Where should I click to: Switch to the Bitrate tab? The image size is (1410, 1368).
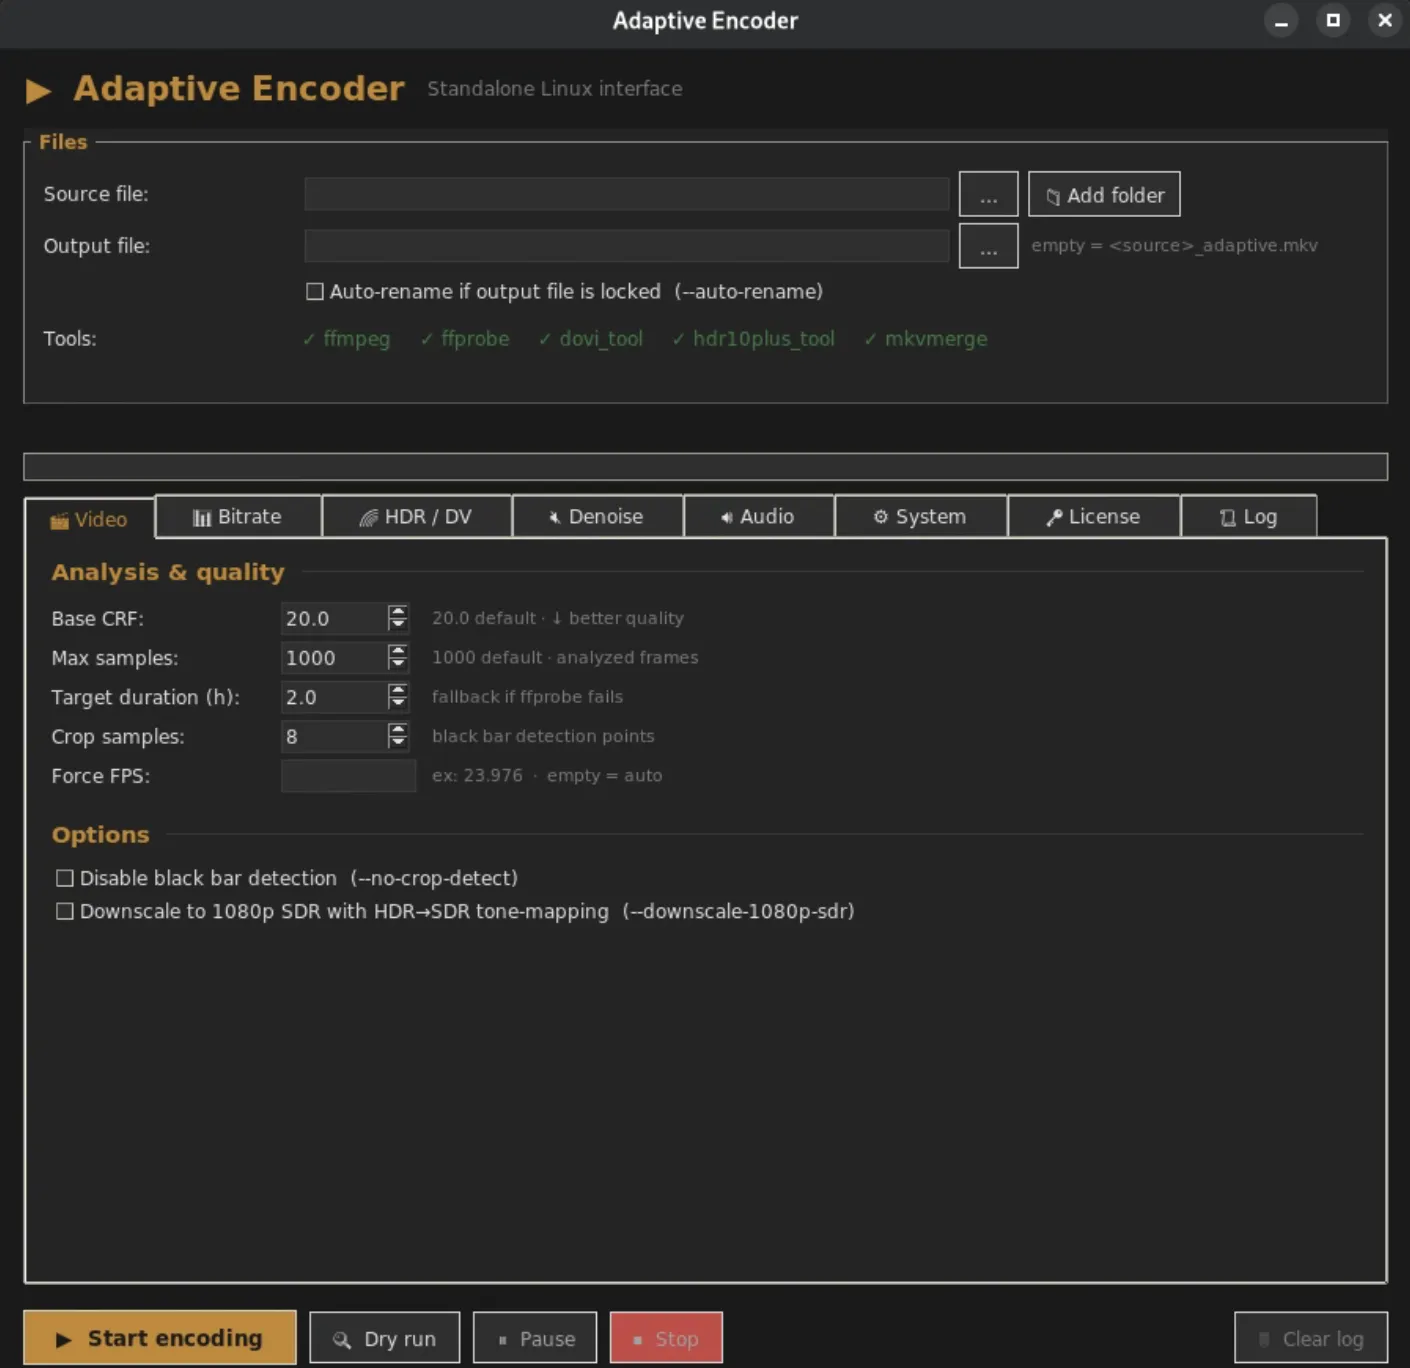238,516
